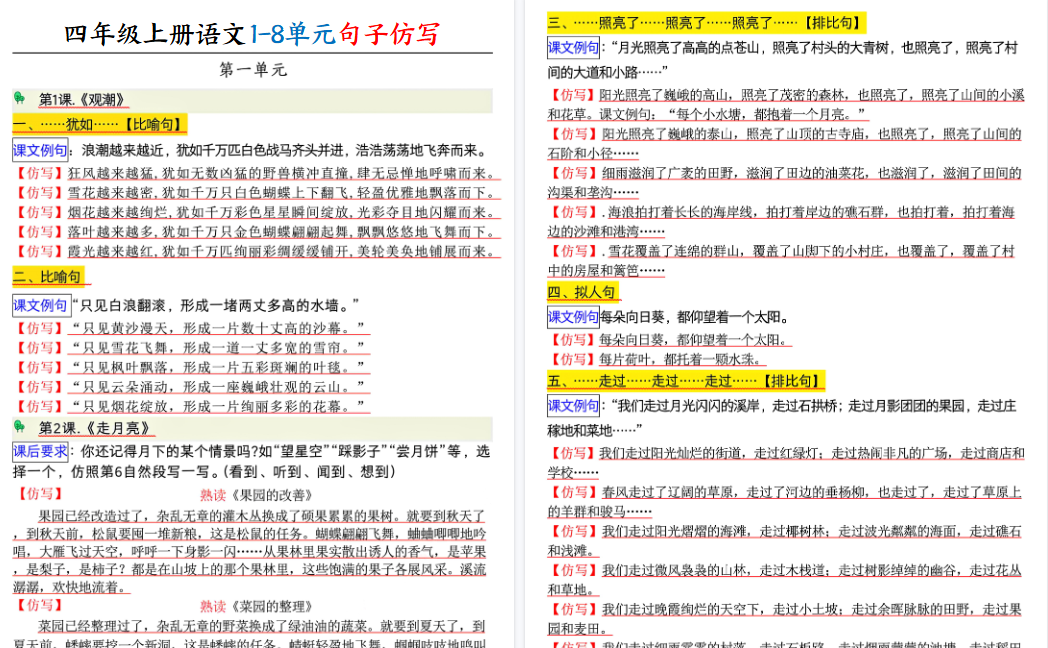Select the 第一单元 unit heading
The height and width of the screenshot is (648, 1048).
coord(253,69)
